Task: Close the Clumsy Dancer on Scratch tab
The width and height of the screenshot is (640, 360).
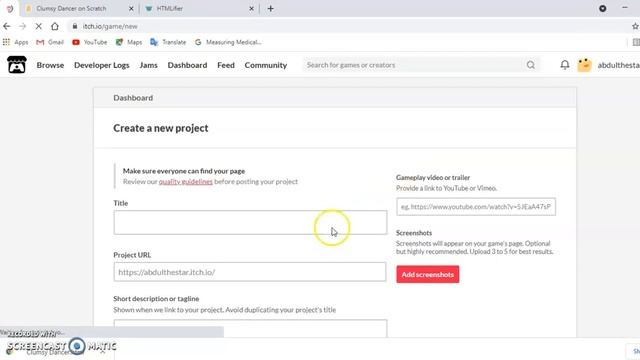Action: pyautogui.click(x=131, y=9)
